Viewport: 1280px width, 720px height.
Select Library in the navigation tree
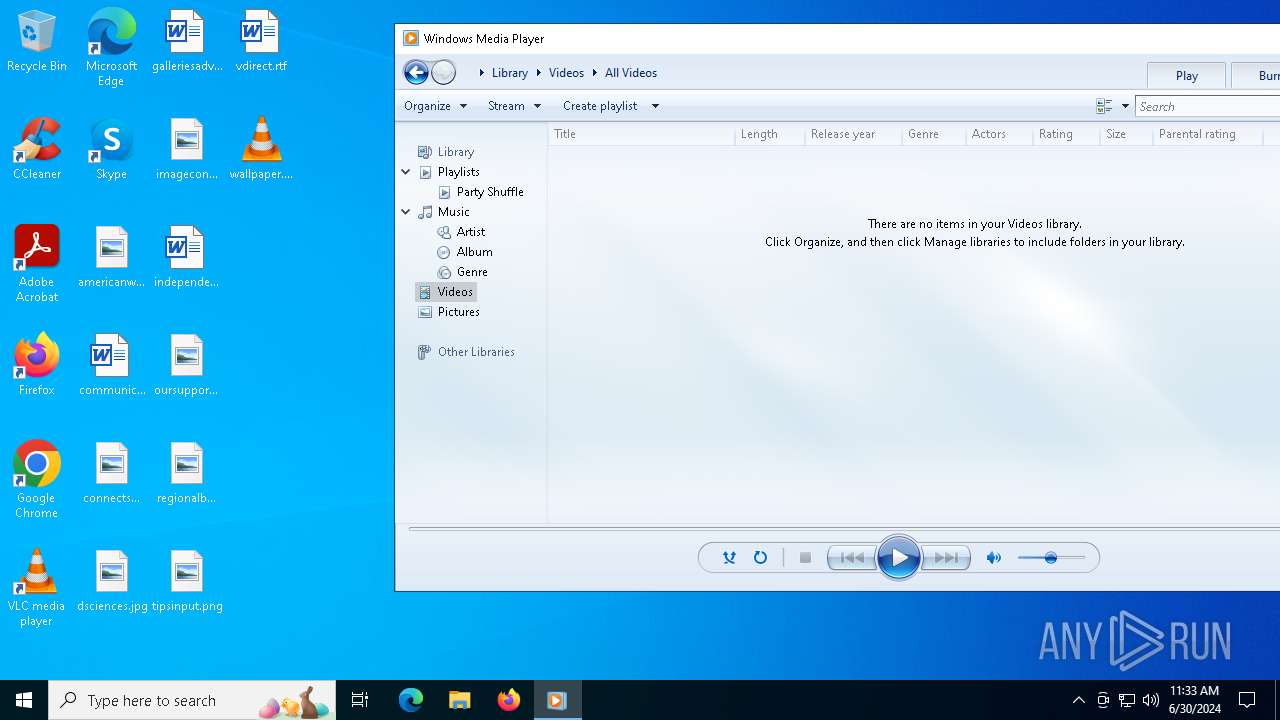pyautogui.click(x=455, y=152)
